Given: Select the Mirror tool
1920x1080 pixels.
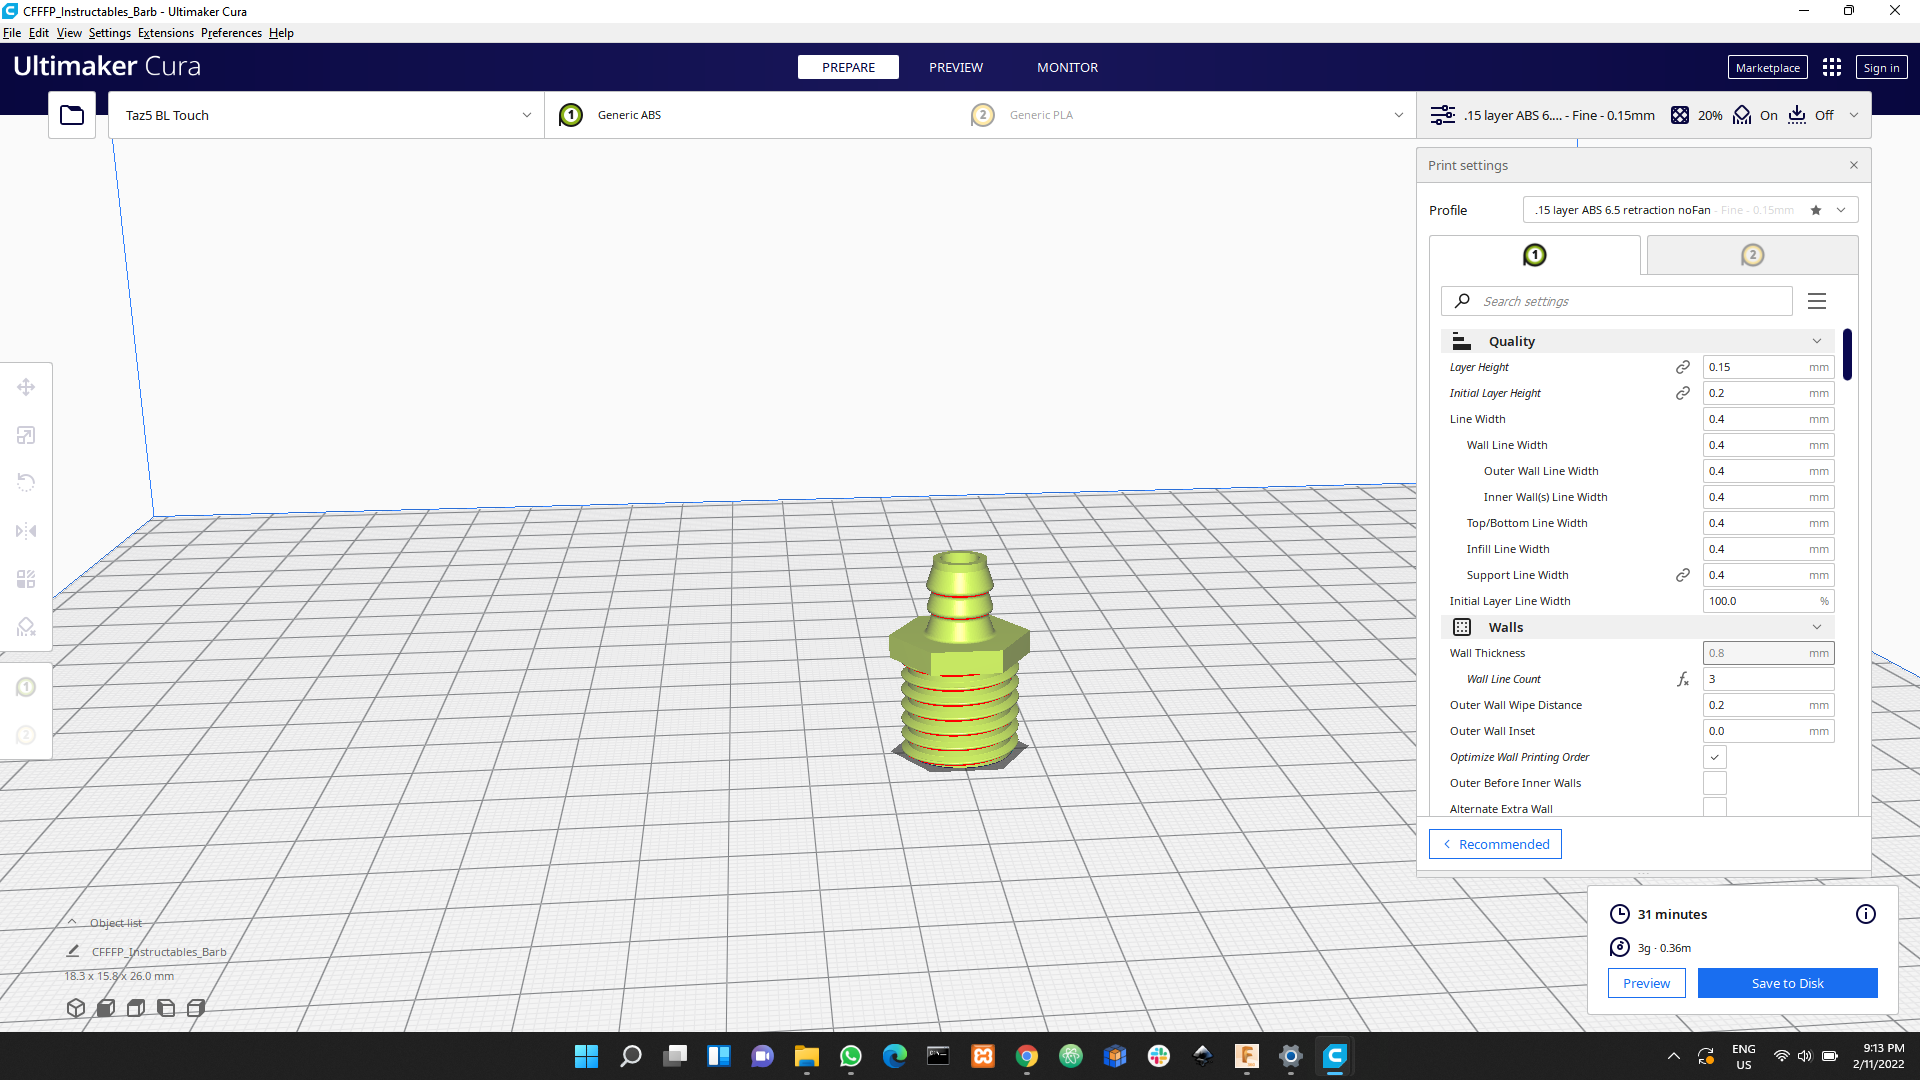Looking at the screenshot, I should [26, 531].
